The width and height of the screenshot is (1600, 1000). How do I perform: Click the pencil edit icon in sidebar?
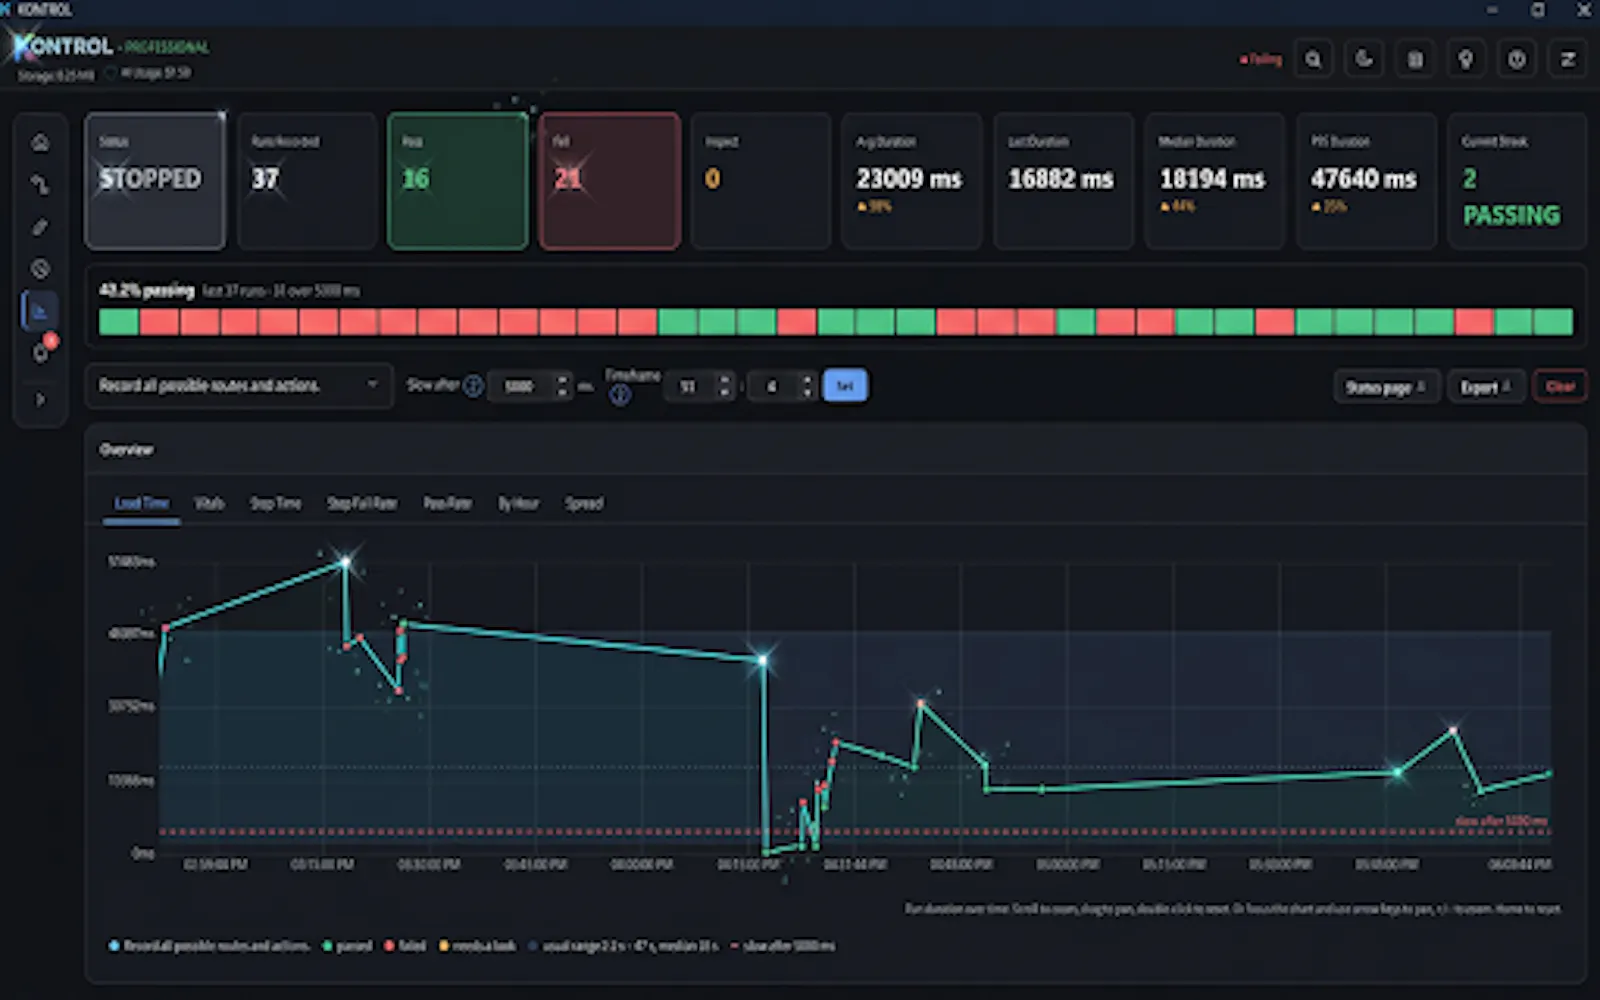[x=40, y=227]
